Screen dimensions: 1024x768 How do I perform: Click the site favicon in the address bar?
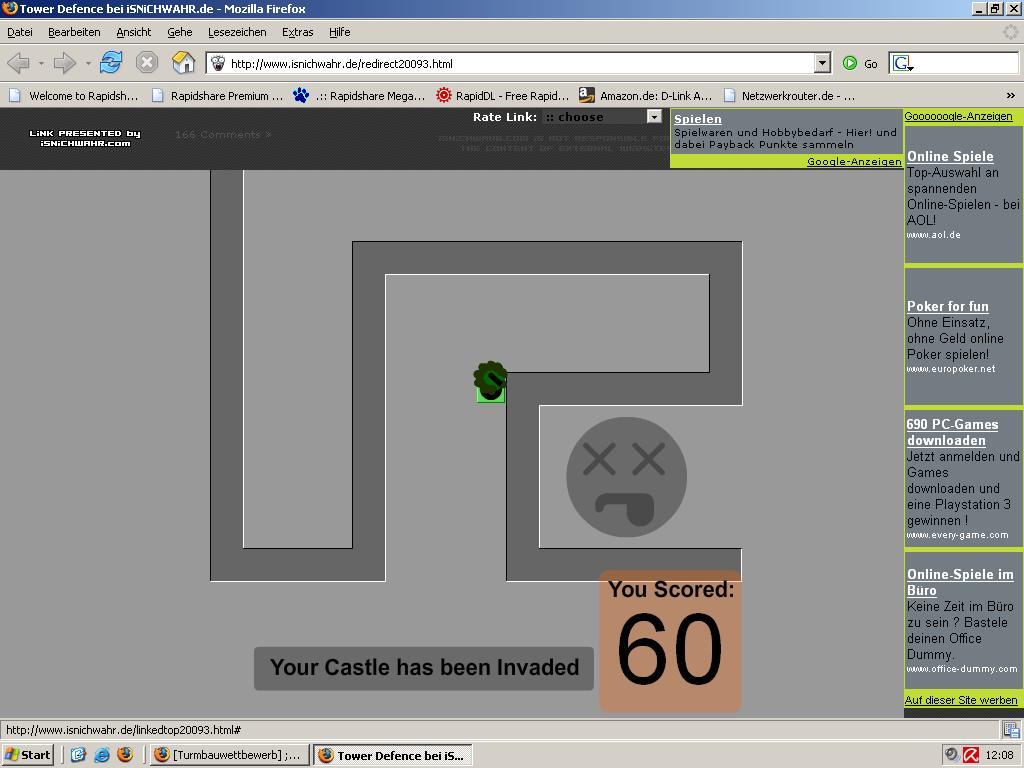(218, 63)
